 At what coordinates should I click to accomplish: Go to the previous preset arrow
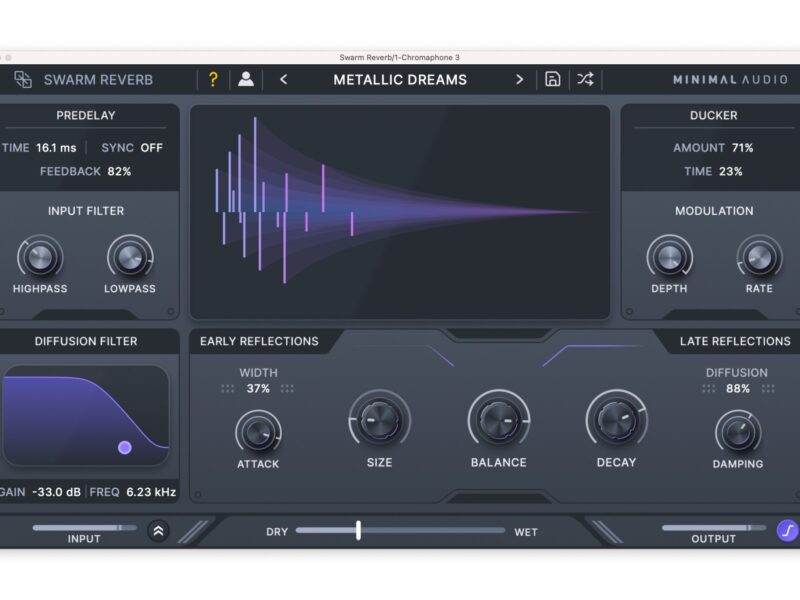click(x=283, y=80)
